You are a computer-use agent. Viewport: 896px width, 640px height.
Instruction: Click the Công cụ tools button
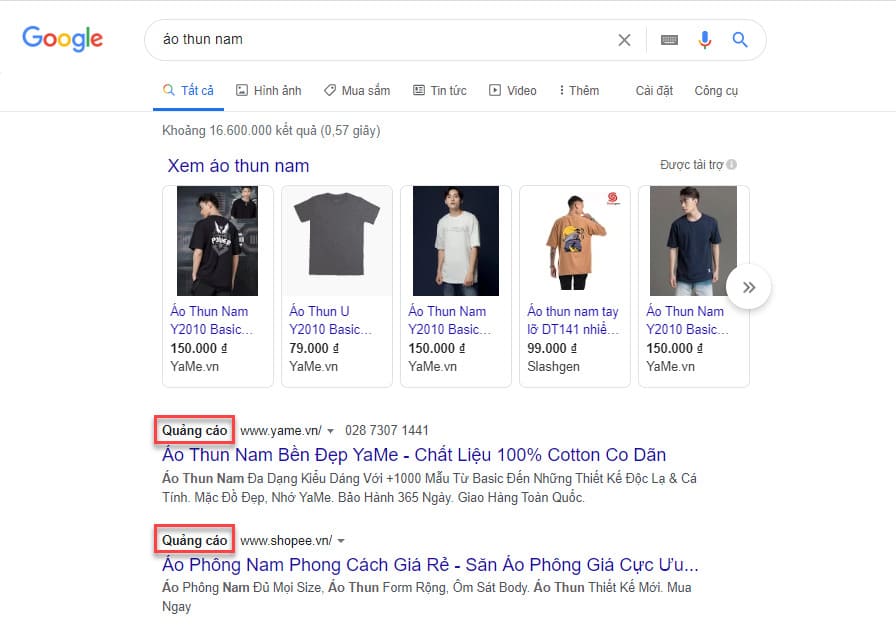716,89
